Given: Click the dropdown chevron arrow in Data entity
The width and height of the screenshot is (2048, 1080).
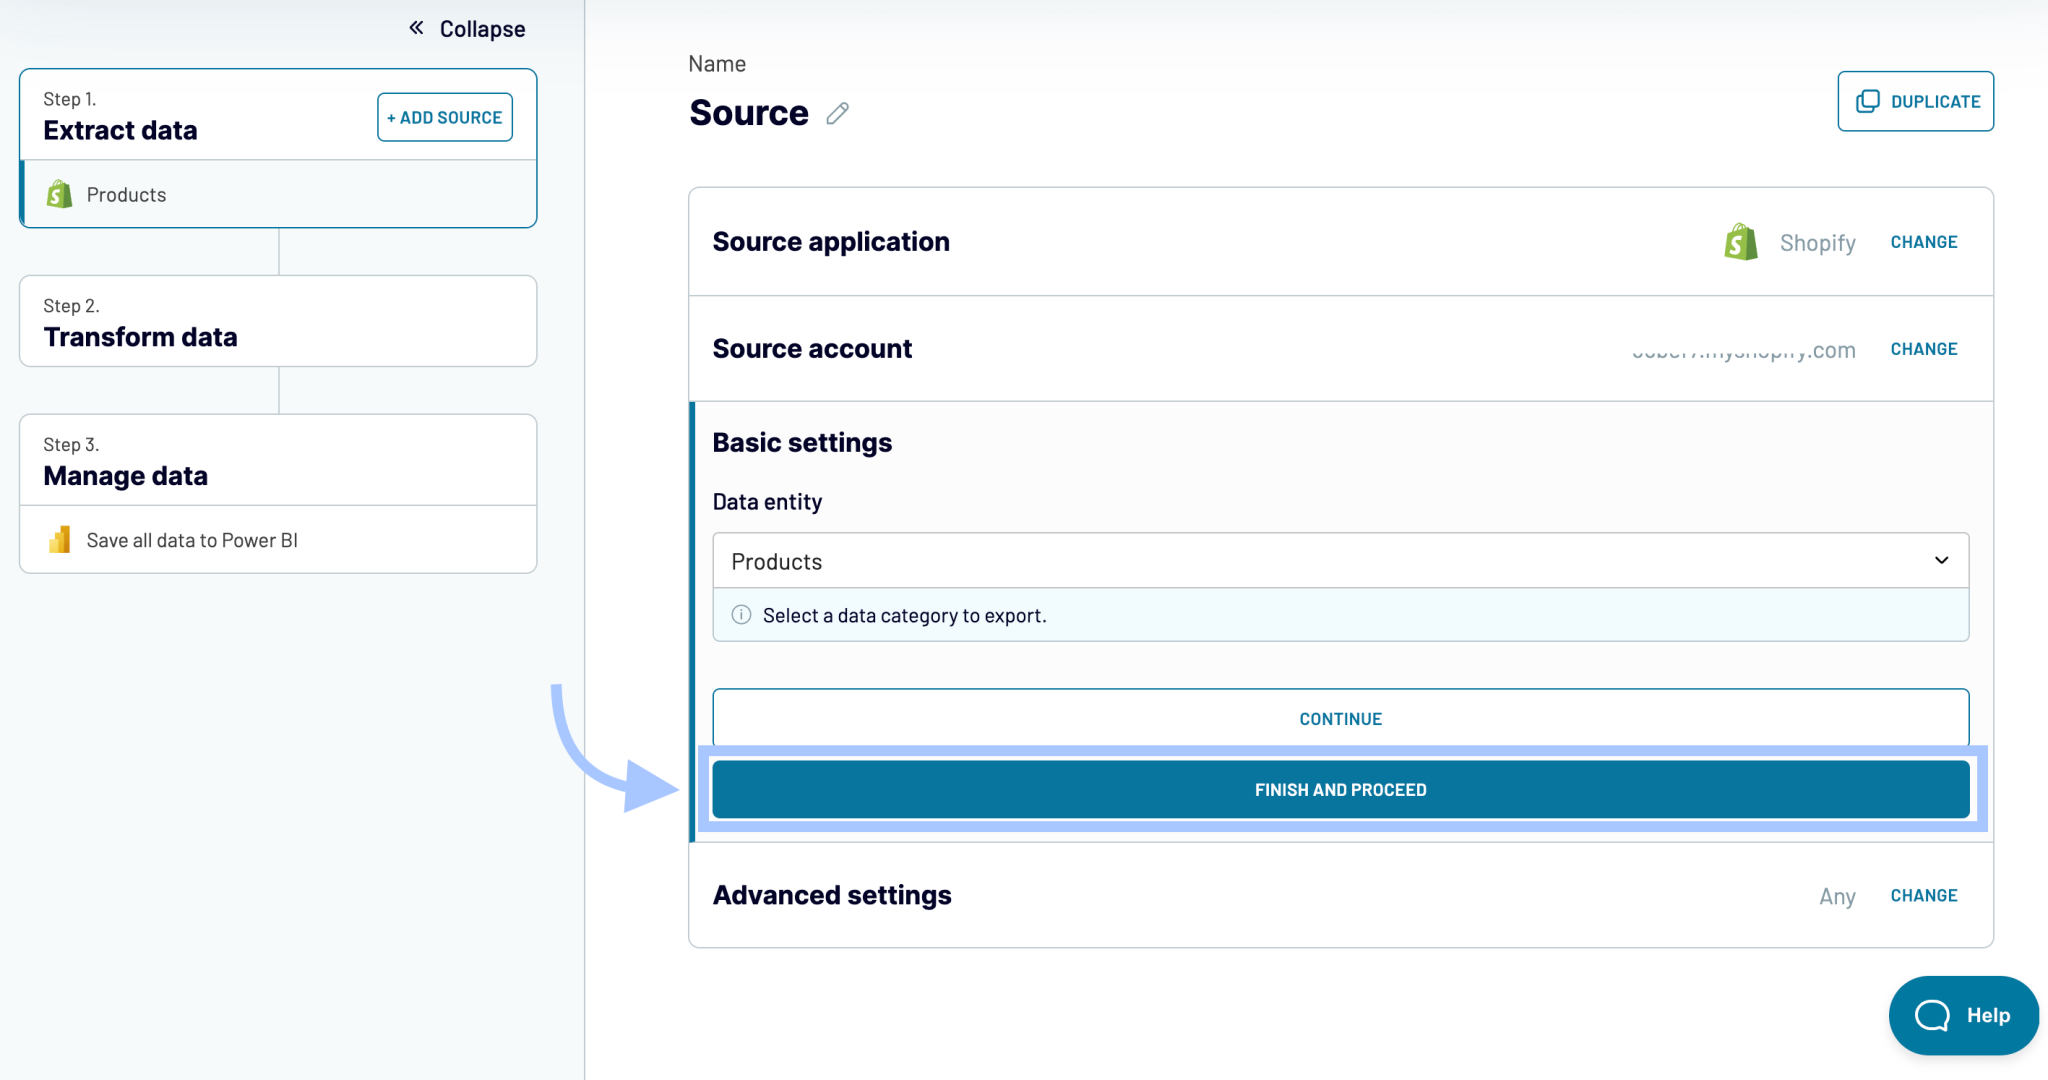Looking at the screenshot, I should (1941, 560).
